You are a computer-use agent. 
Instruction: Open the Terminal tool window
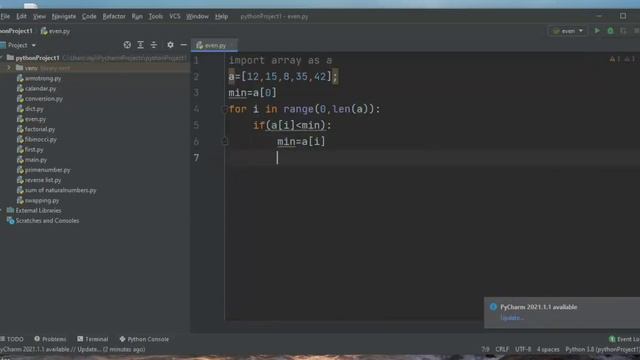93,339
